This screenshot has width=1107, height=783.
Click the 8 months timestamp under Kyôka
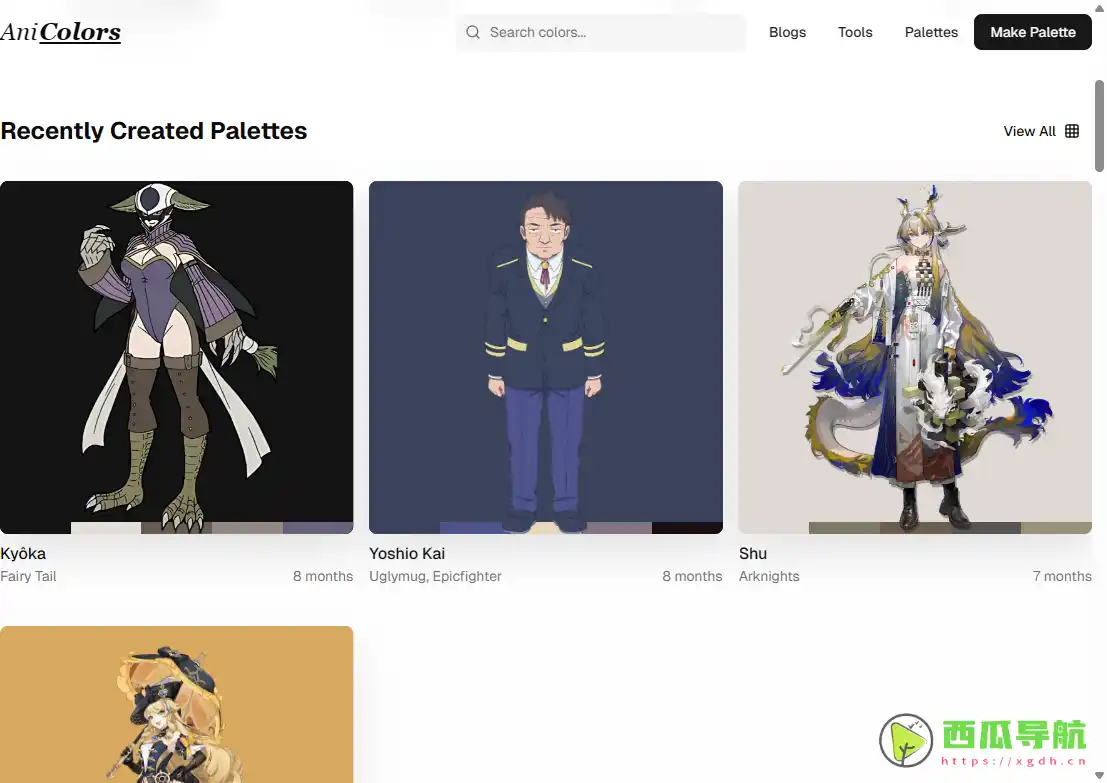[x=323, y=576]
